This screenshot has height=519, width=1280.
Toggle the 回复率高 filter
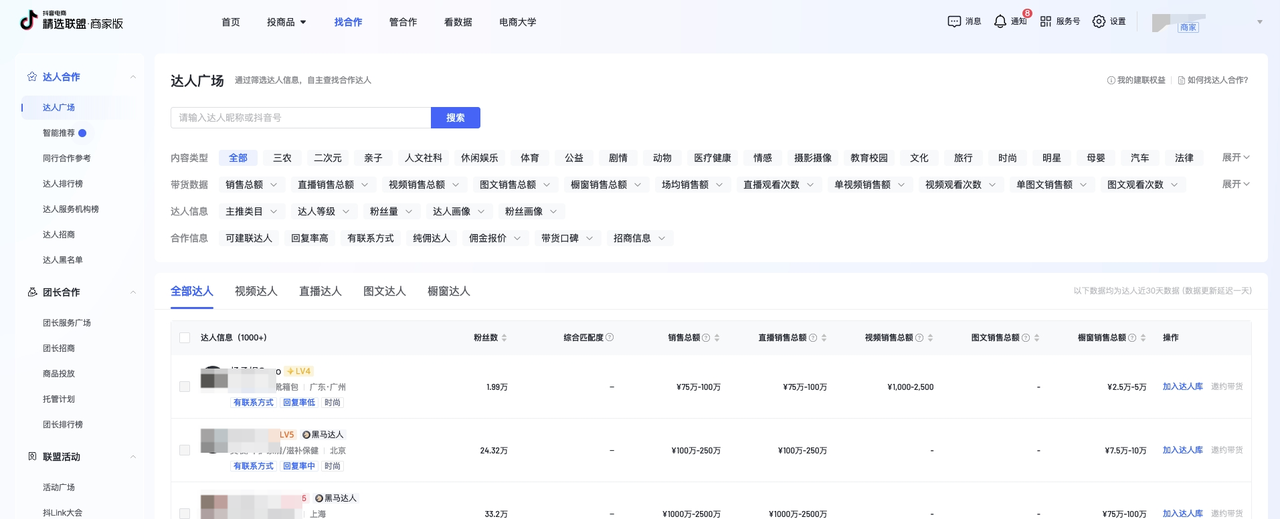[309, 238]
